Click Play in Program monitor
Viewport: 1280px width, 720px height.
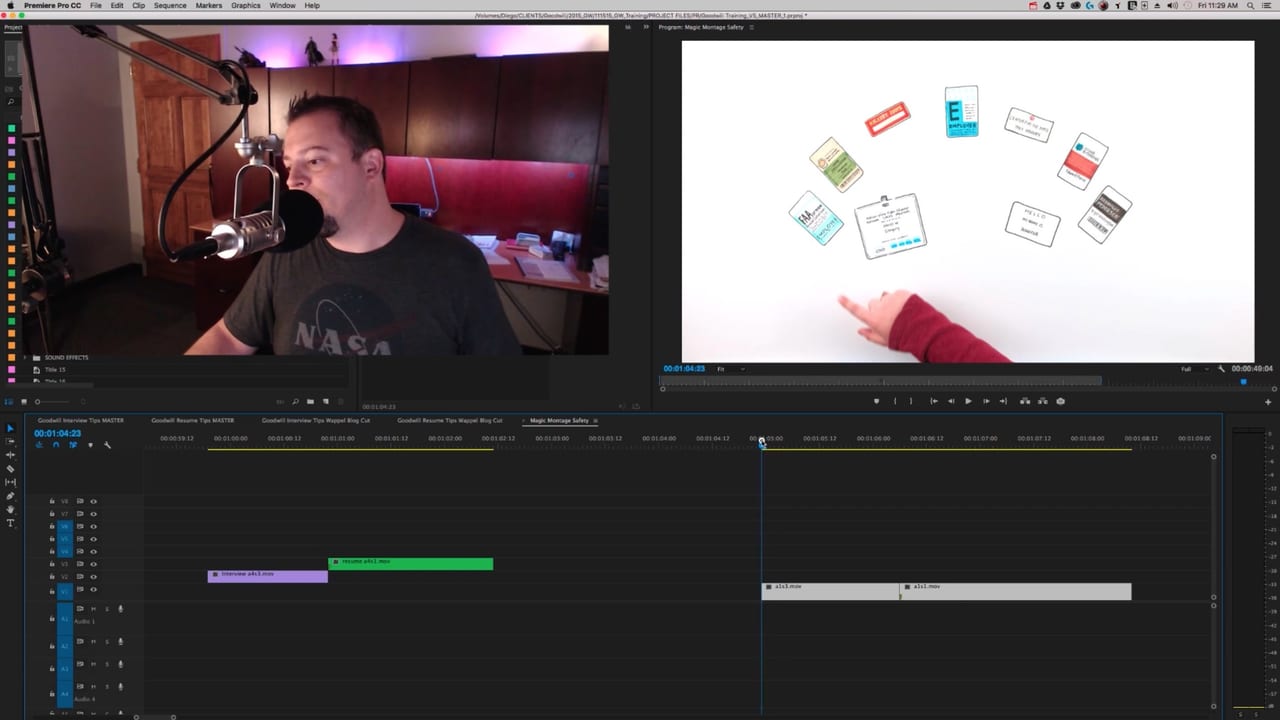pyautogui.click(x=968, y=401)
